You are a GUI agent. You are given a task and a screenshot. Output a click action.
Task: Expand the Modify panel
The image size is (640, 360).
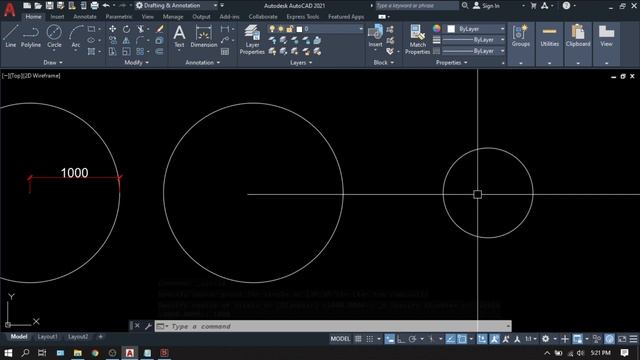click(x=136, y=62)
